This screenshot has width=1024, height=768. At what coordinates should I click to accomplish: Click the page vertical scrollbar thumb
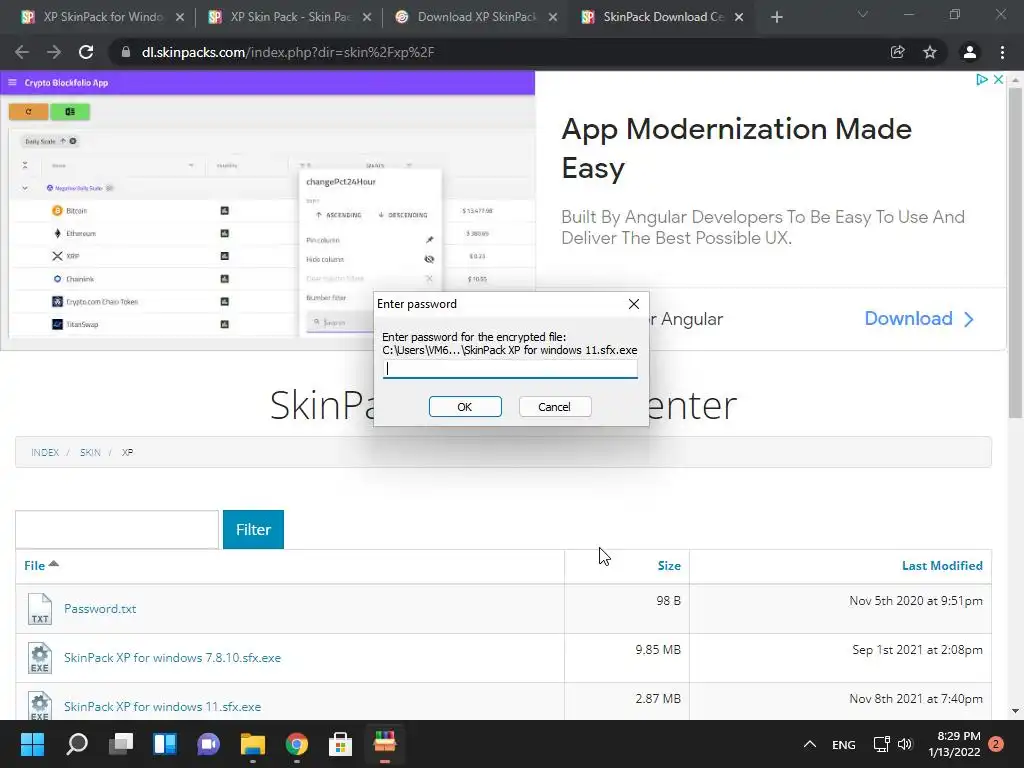point(1015,252)
